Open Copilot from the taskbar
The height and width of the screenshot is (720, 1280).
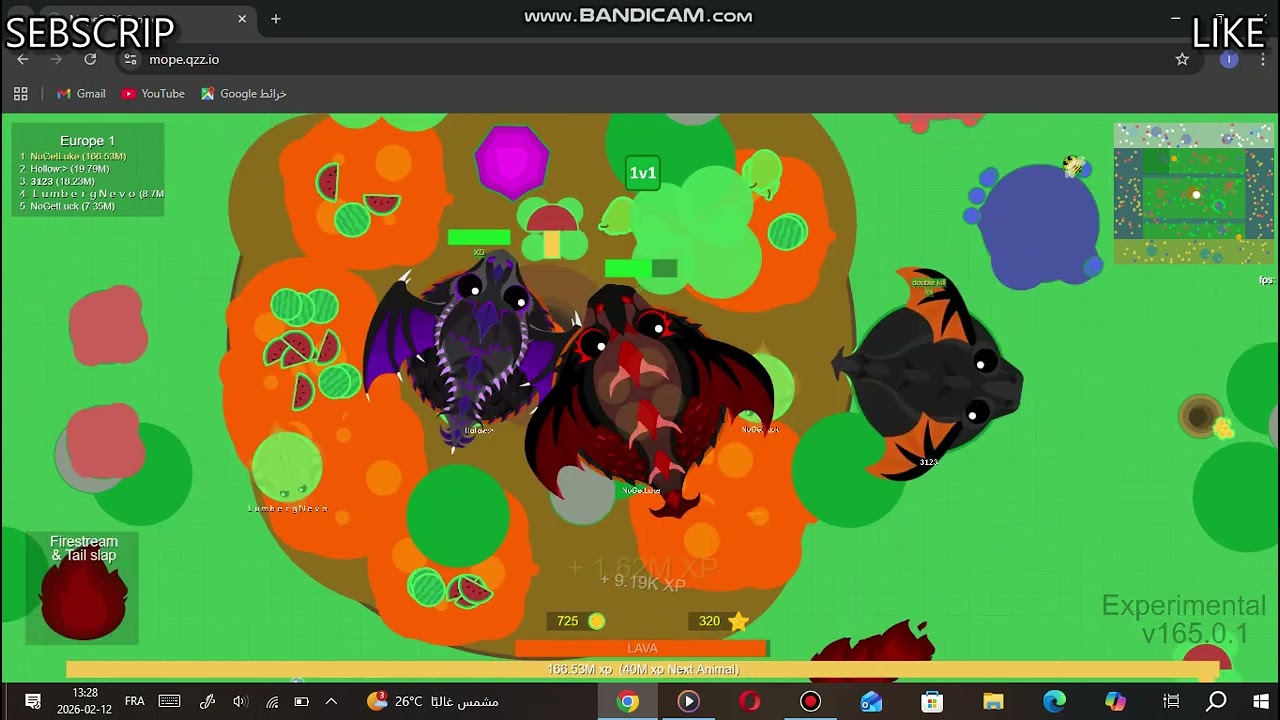(x=1115, y=702)
